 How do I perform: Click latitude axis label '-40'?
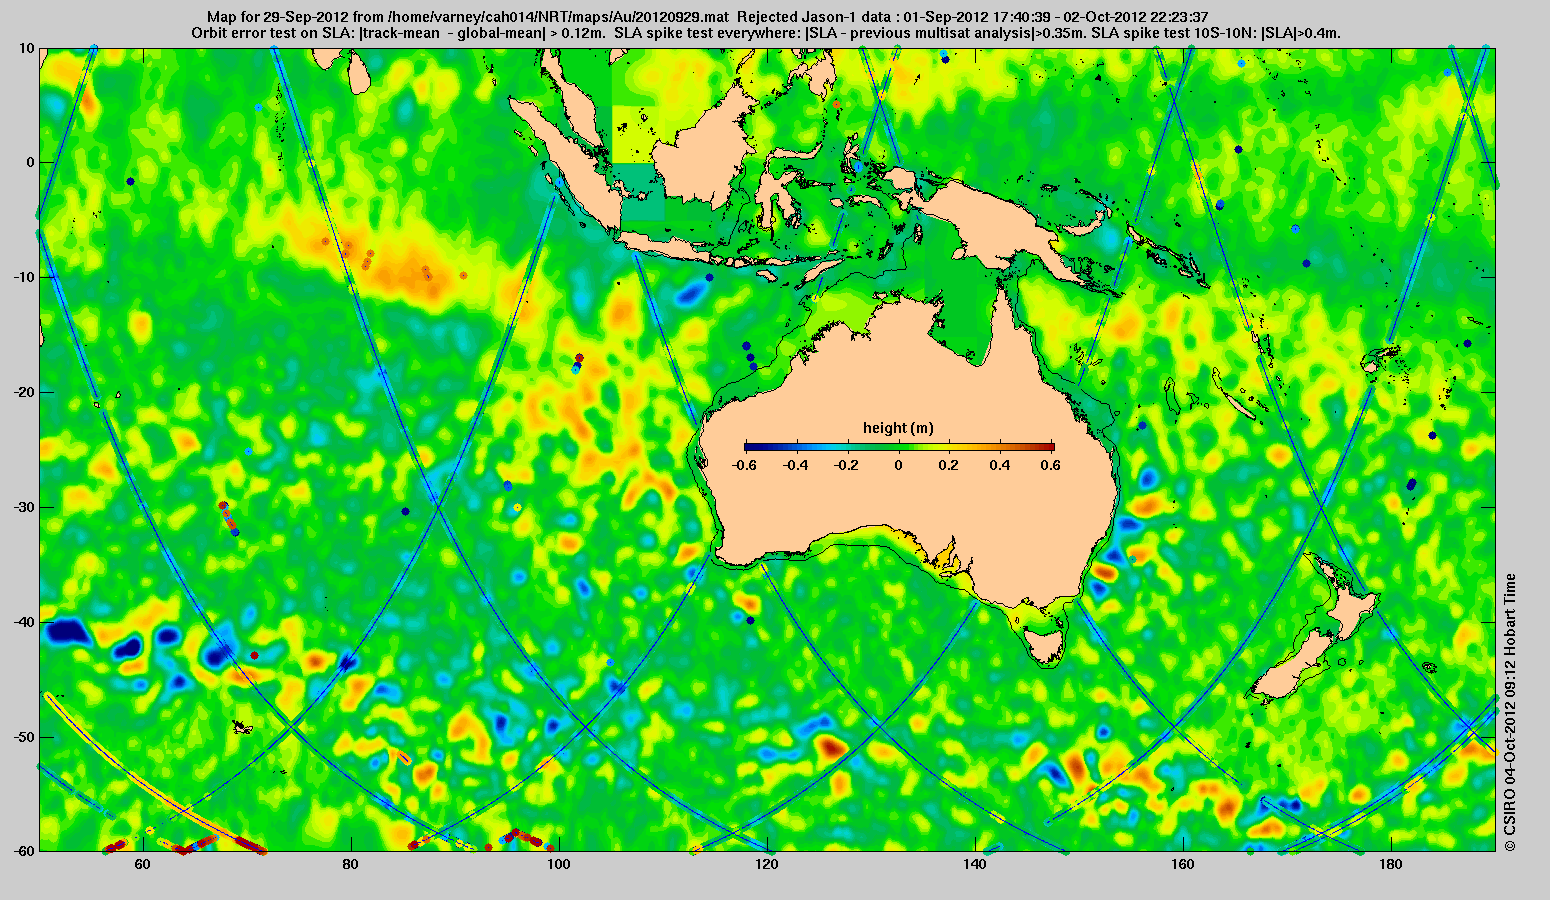point(23,622)
